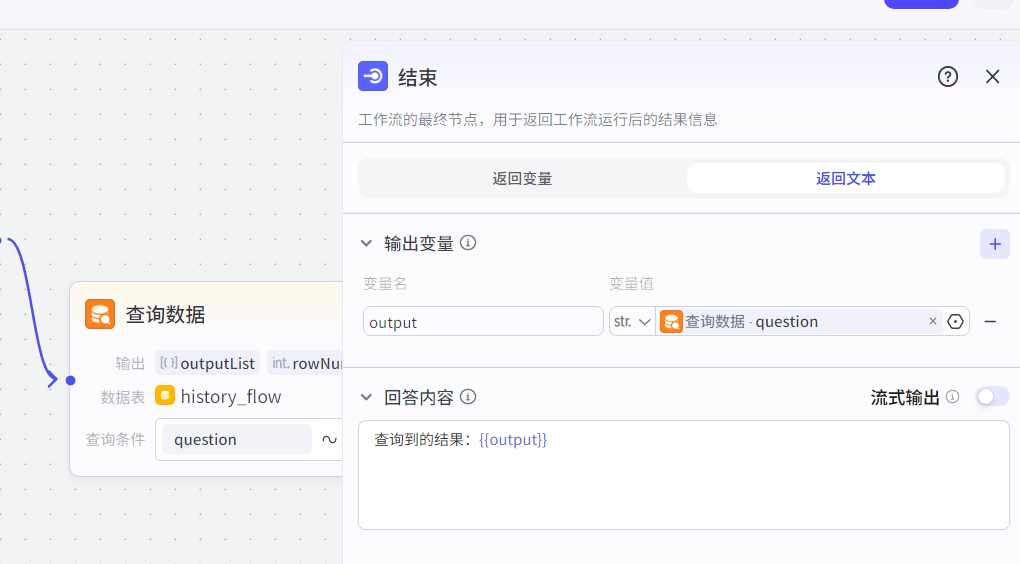Close the 结束 panel
Viewport: 1020px width, 564px height.
tap(992, 77)
